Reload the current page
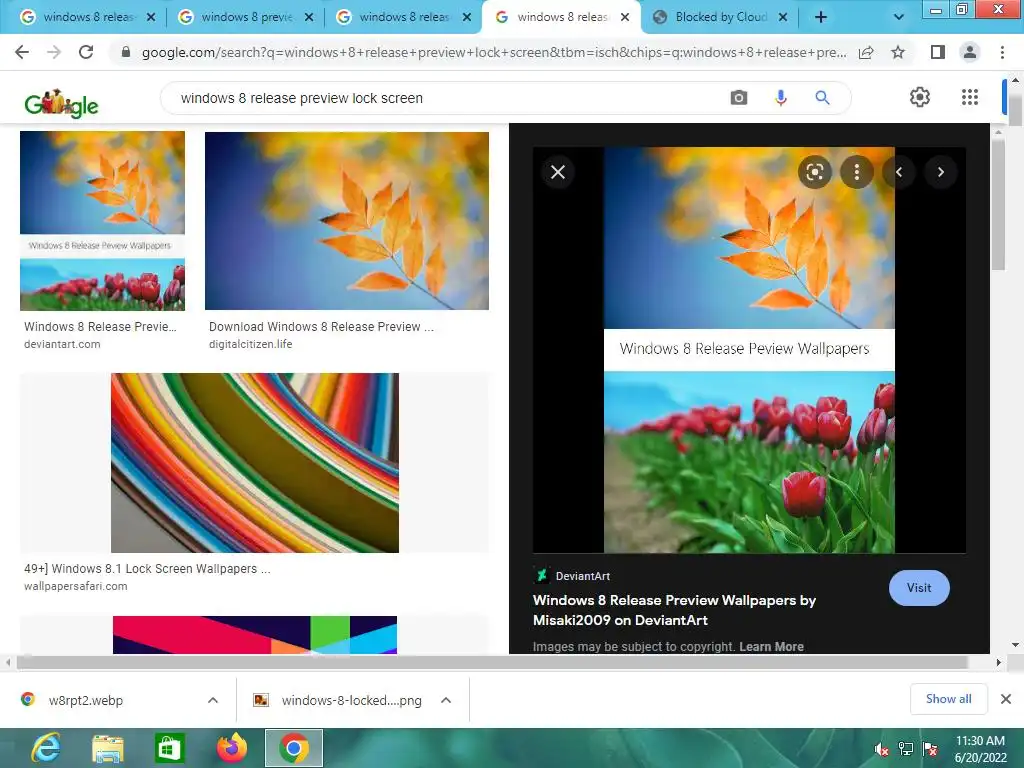Image resolution: width=1024 pixels, height=768 pixels. pyautogui.click(x=86, y=52)
